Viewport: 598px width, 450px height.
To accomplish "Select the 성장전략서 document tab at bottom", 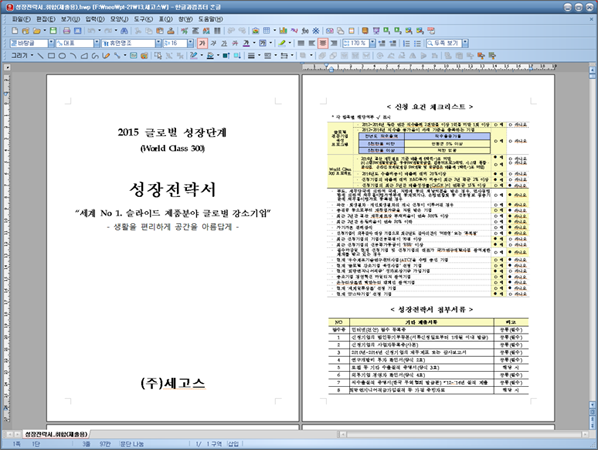I will point(56,434).
